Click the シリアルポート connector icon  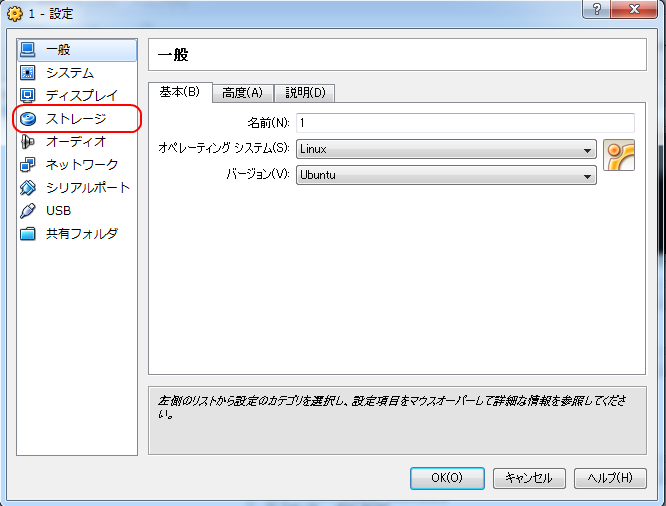tap(28, 187)
